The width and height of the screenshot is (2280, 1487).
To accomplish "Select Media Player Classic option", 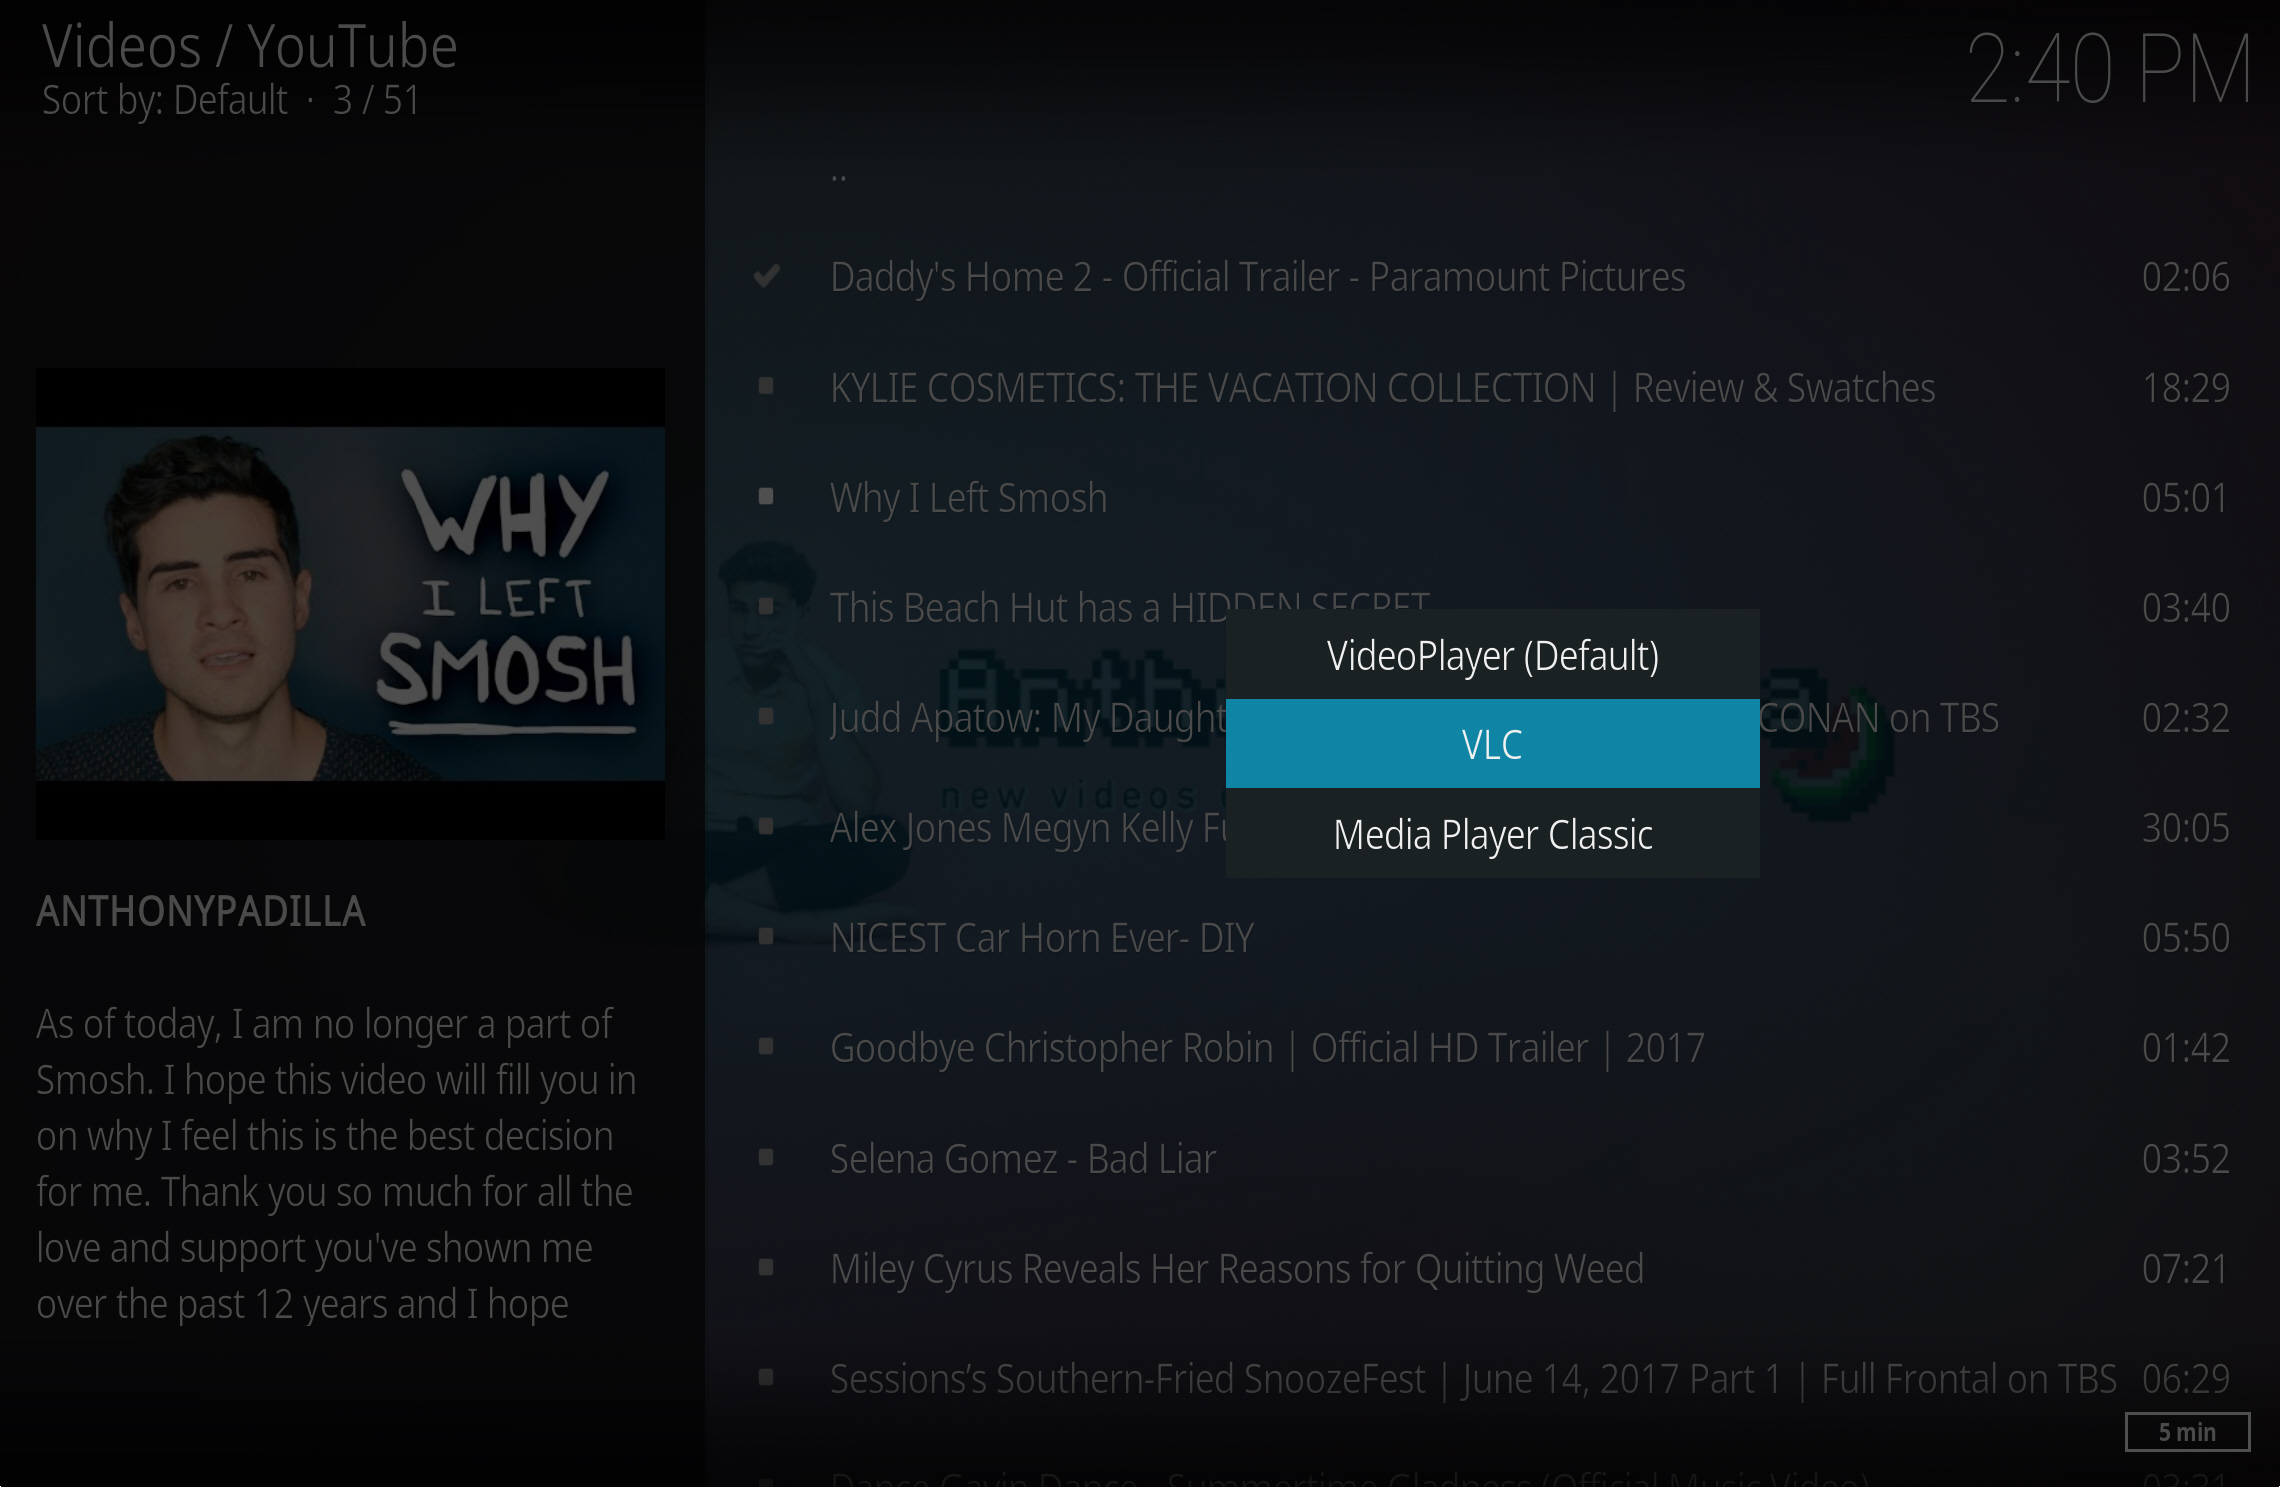I will coord(1491,834).
